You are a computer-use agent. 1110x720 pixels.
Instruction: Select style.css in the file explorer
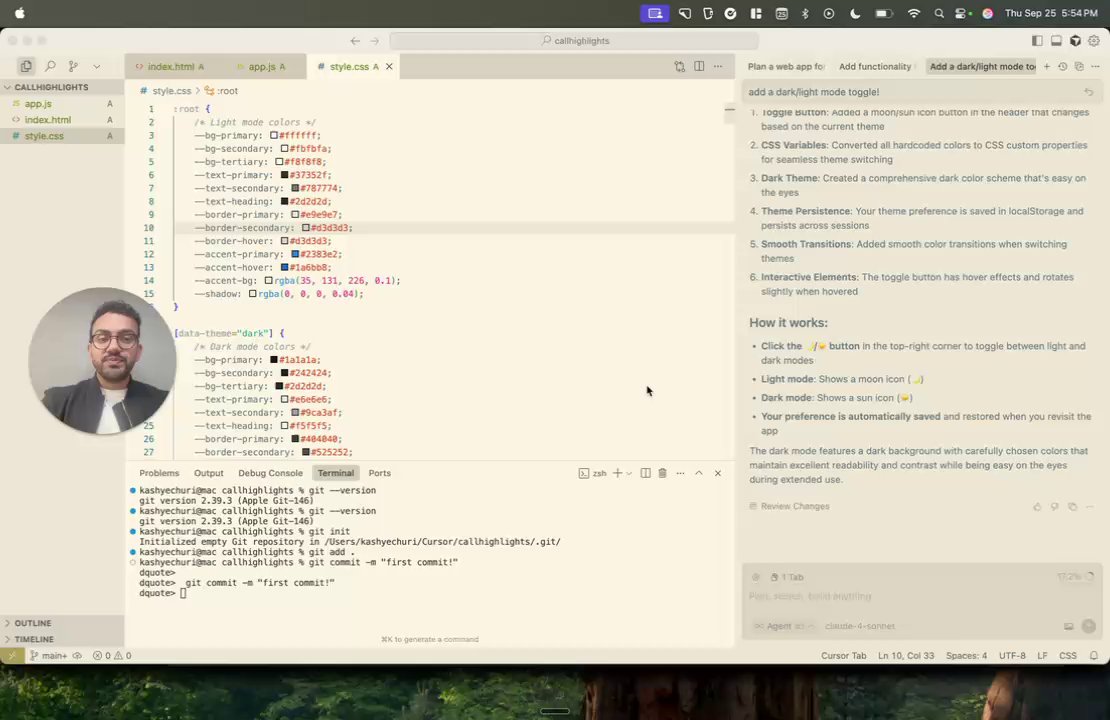pos(62,136)
